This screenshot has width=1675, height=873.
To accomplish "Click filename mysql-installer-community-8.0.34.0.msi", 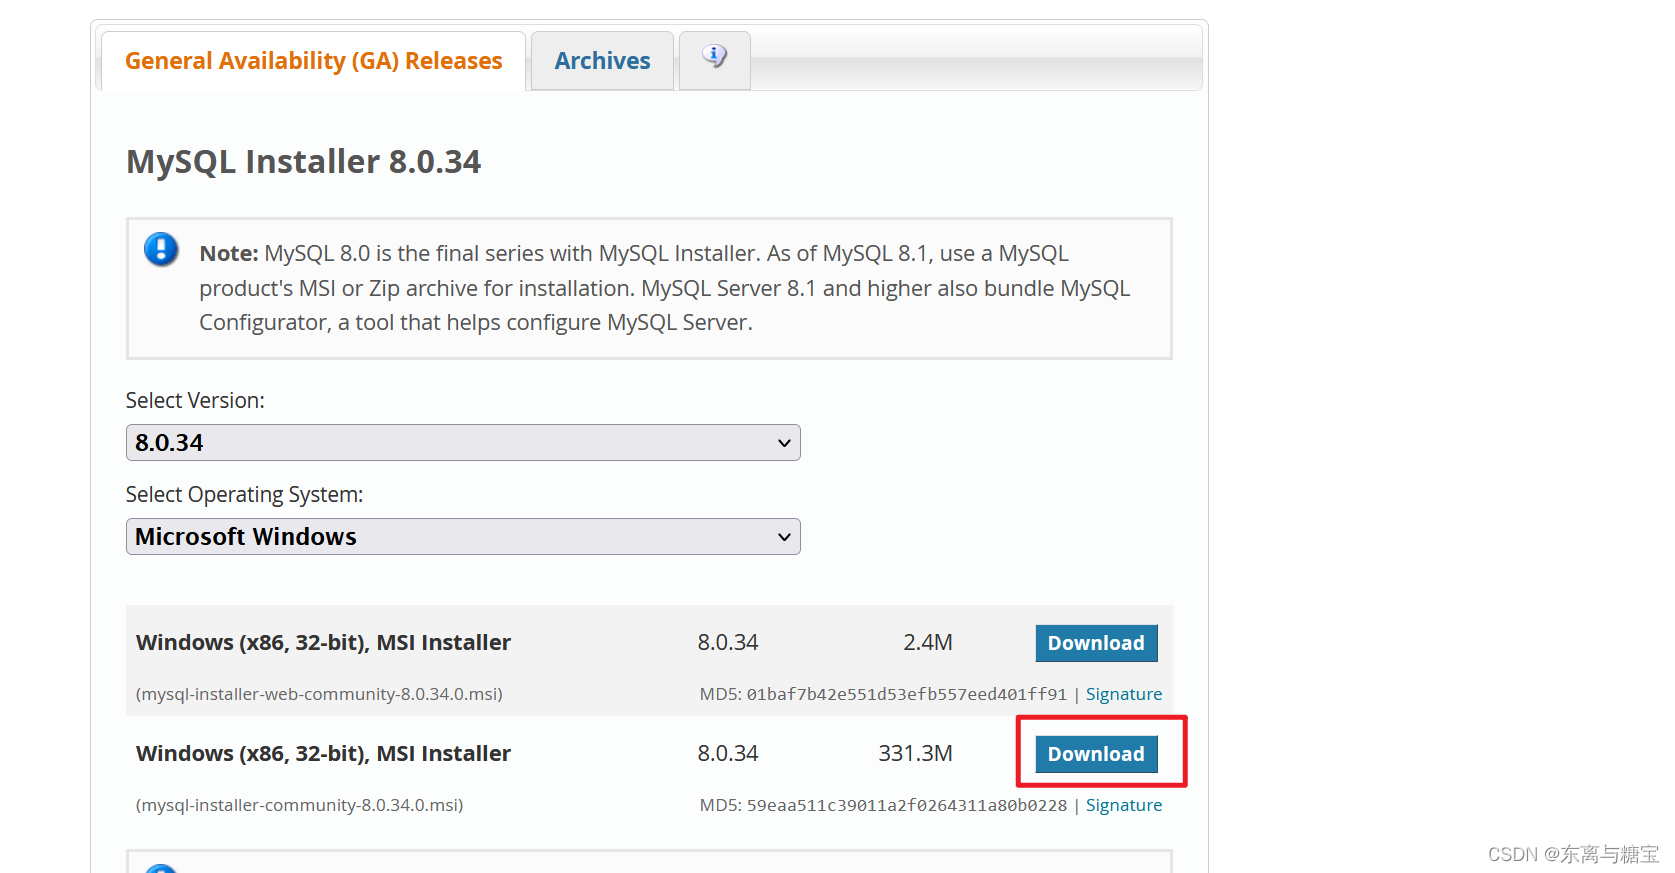I will pyautogui.click(x=299, y=805).
